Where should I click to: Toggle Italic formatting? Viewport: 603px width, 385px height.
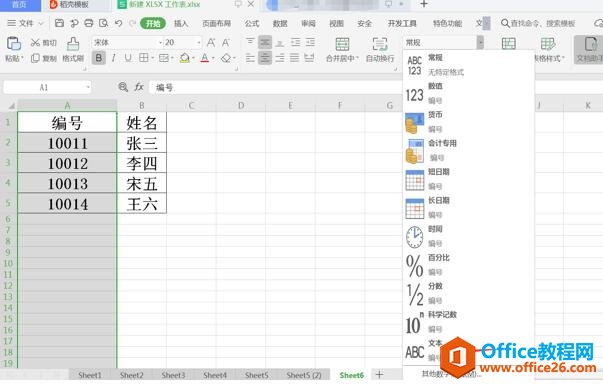(113, 58)
